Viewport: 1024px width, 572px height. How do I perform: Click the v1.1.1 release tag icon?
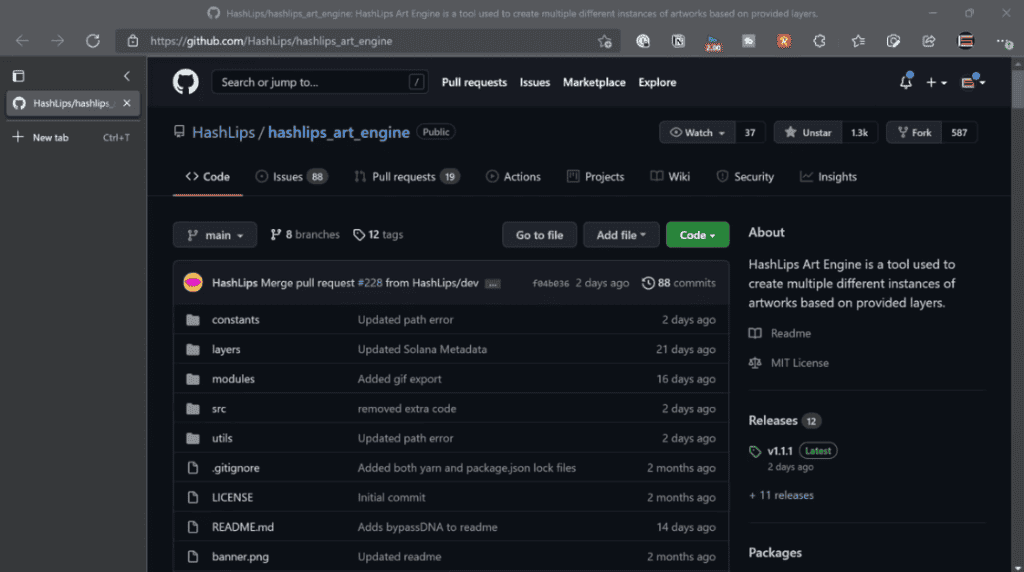click(755, 451)
